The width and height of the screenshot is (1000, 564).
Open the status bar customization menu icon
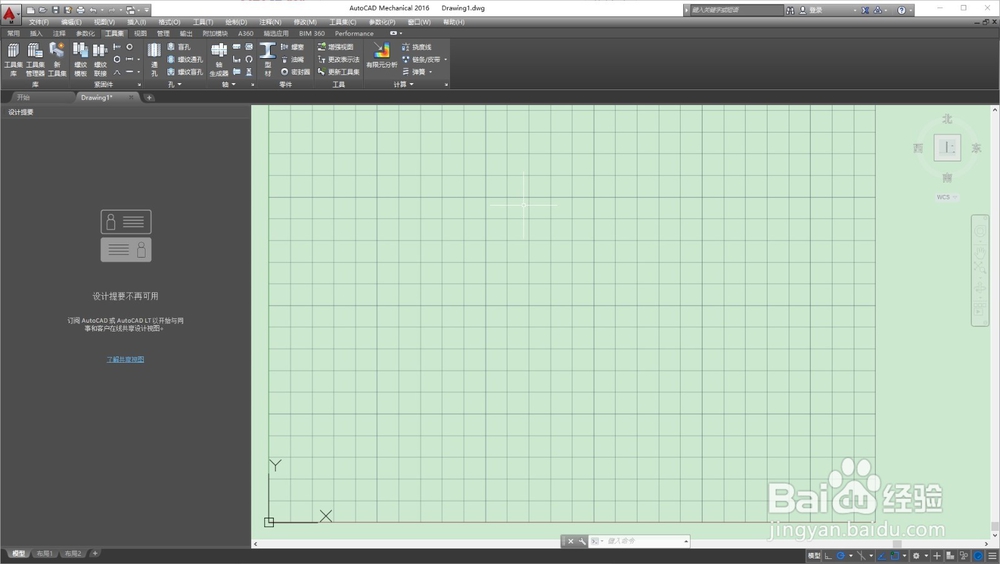pos(992,556)
